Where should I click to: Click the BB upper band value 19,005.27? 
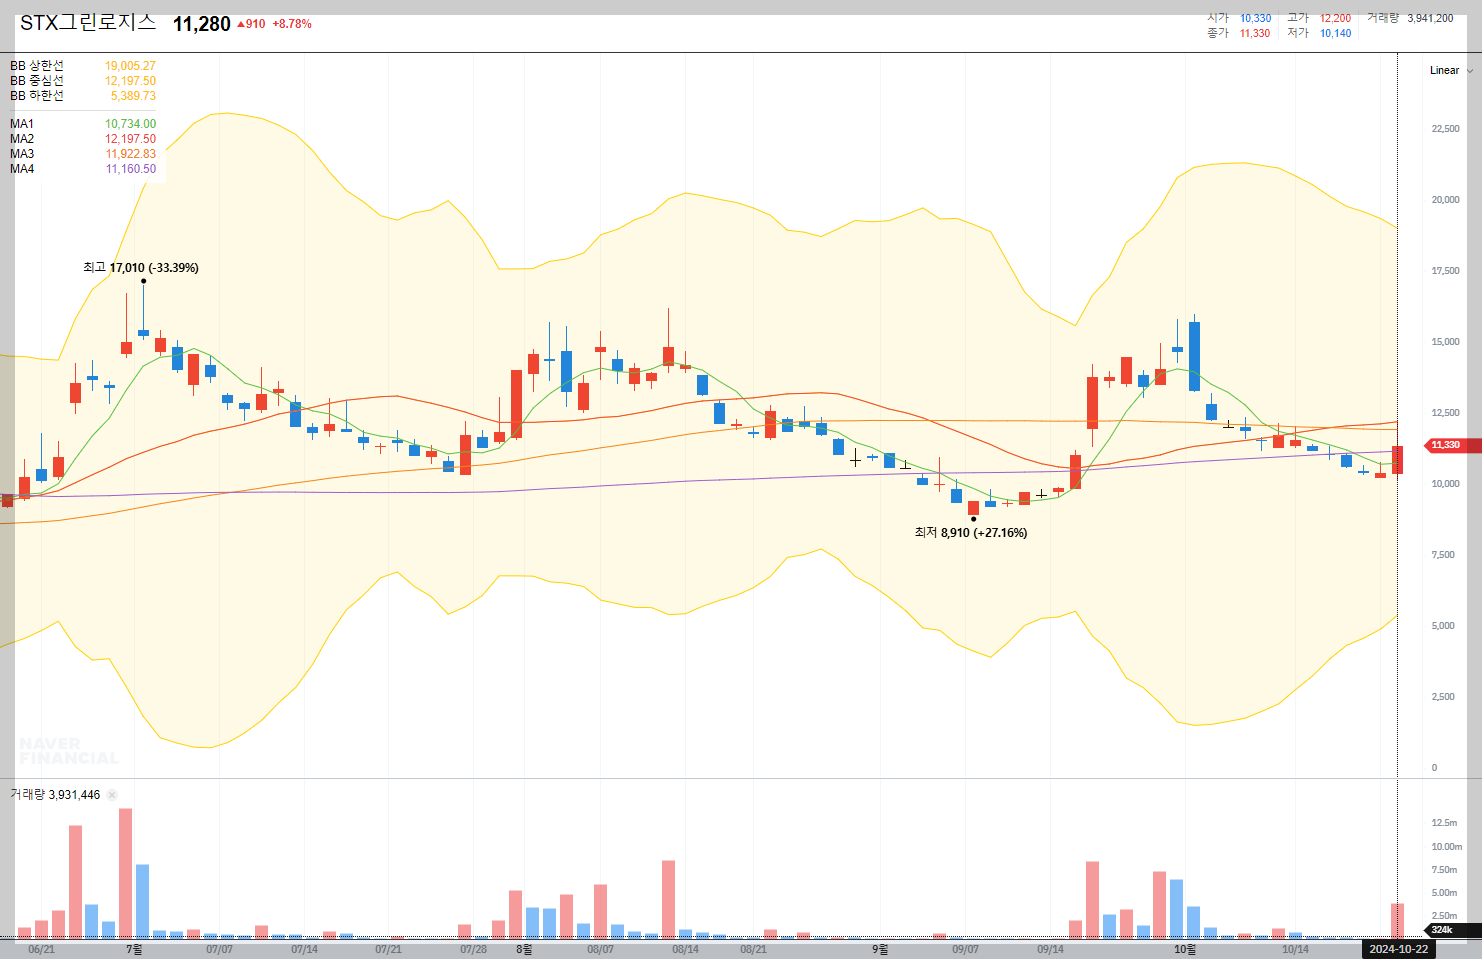[130, 66]
